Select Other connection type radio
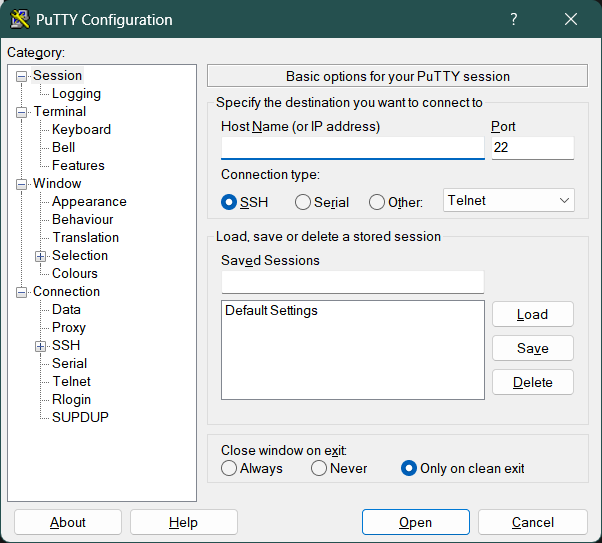The width and height of the screenshot is (602, 543). [377, 202]
